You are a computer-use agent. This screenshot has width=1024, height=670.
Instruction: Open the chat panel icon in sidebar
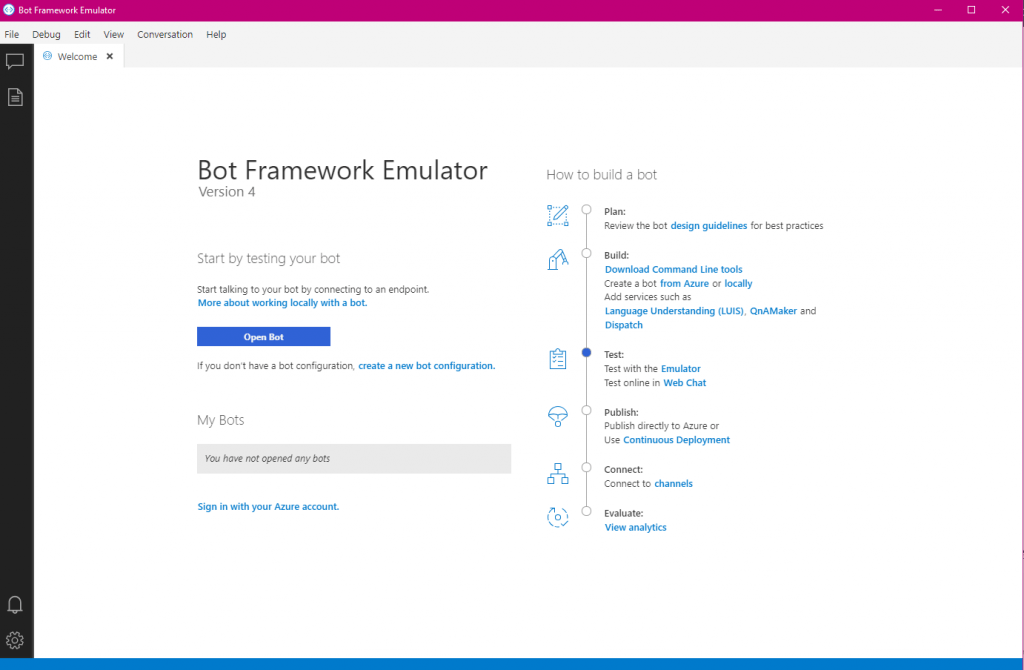[x=15, y=62]
